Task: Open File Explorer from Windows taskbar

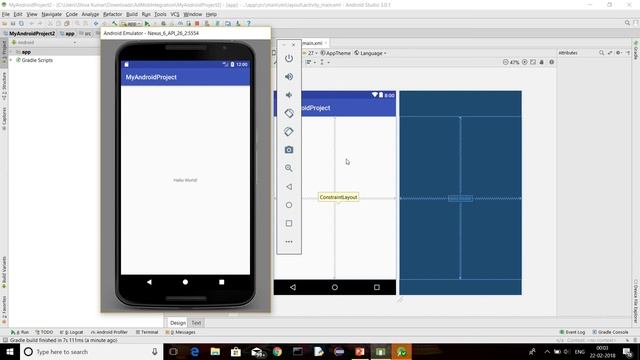Action: click(x=215, y=352)
